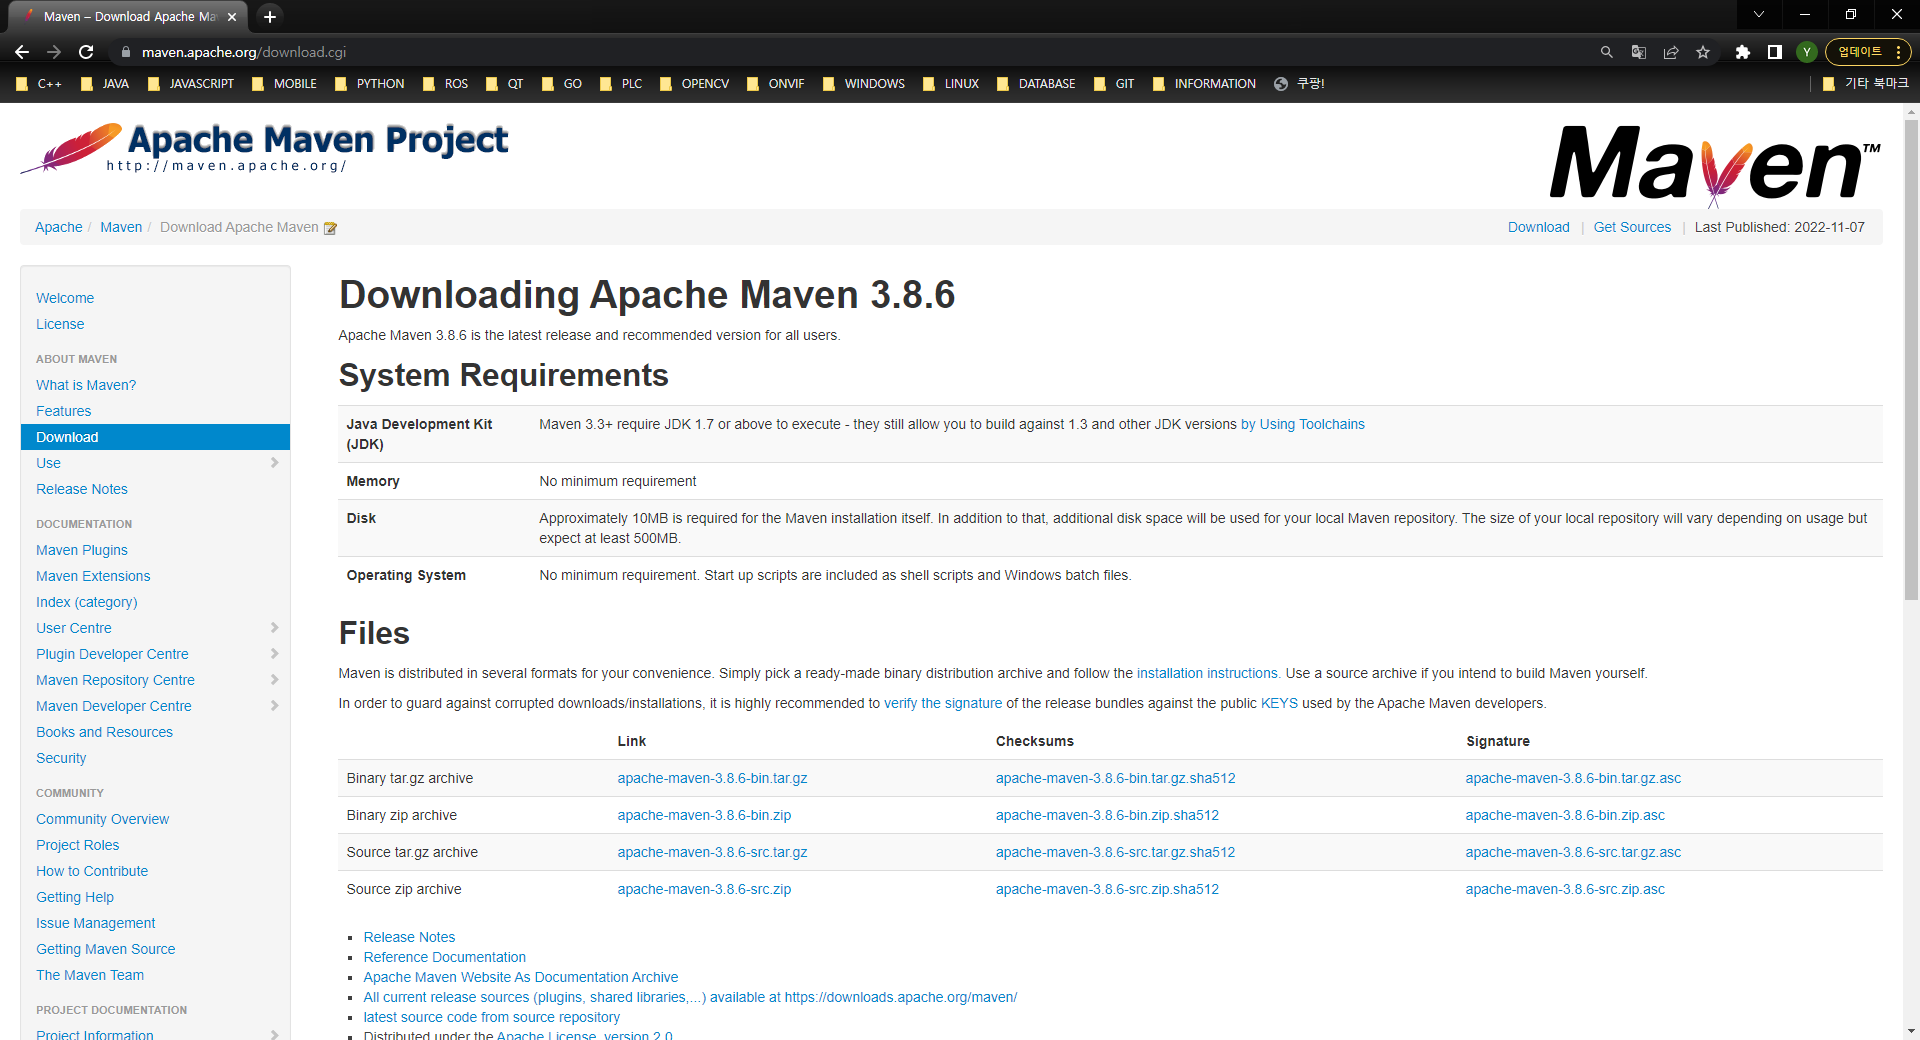Share this page via share icon
This screenshot has height=1040, width=1920.
[x=1670, y=52]
